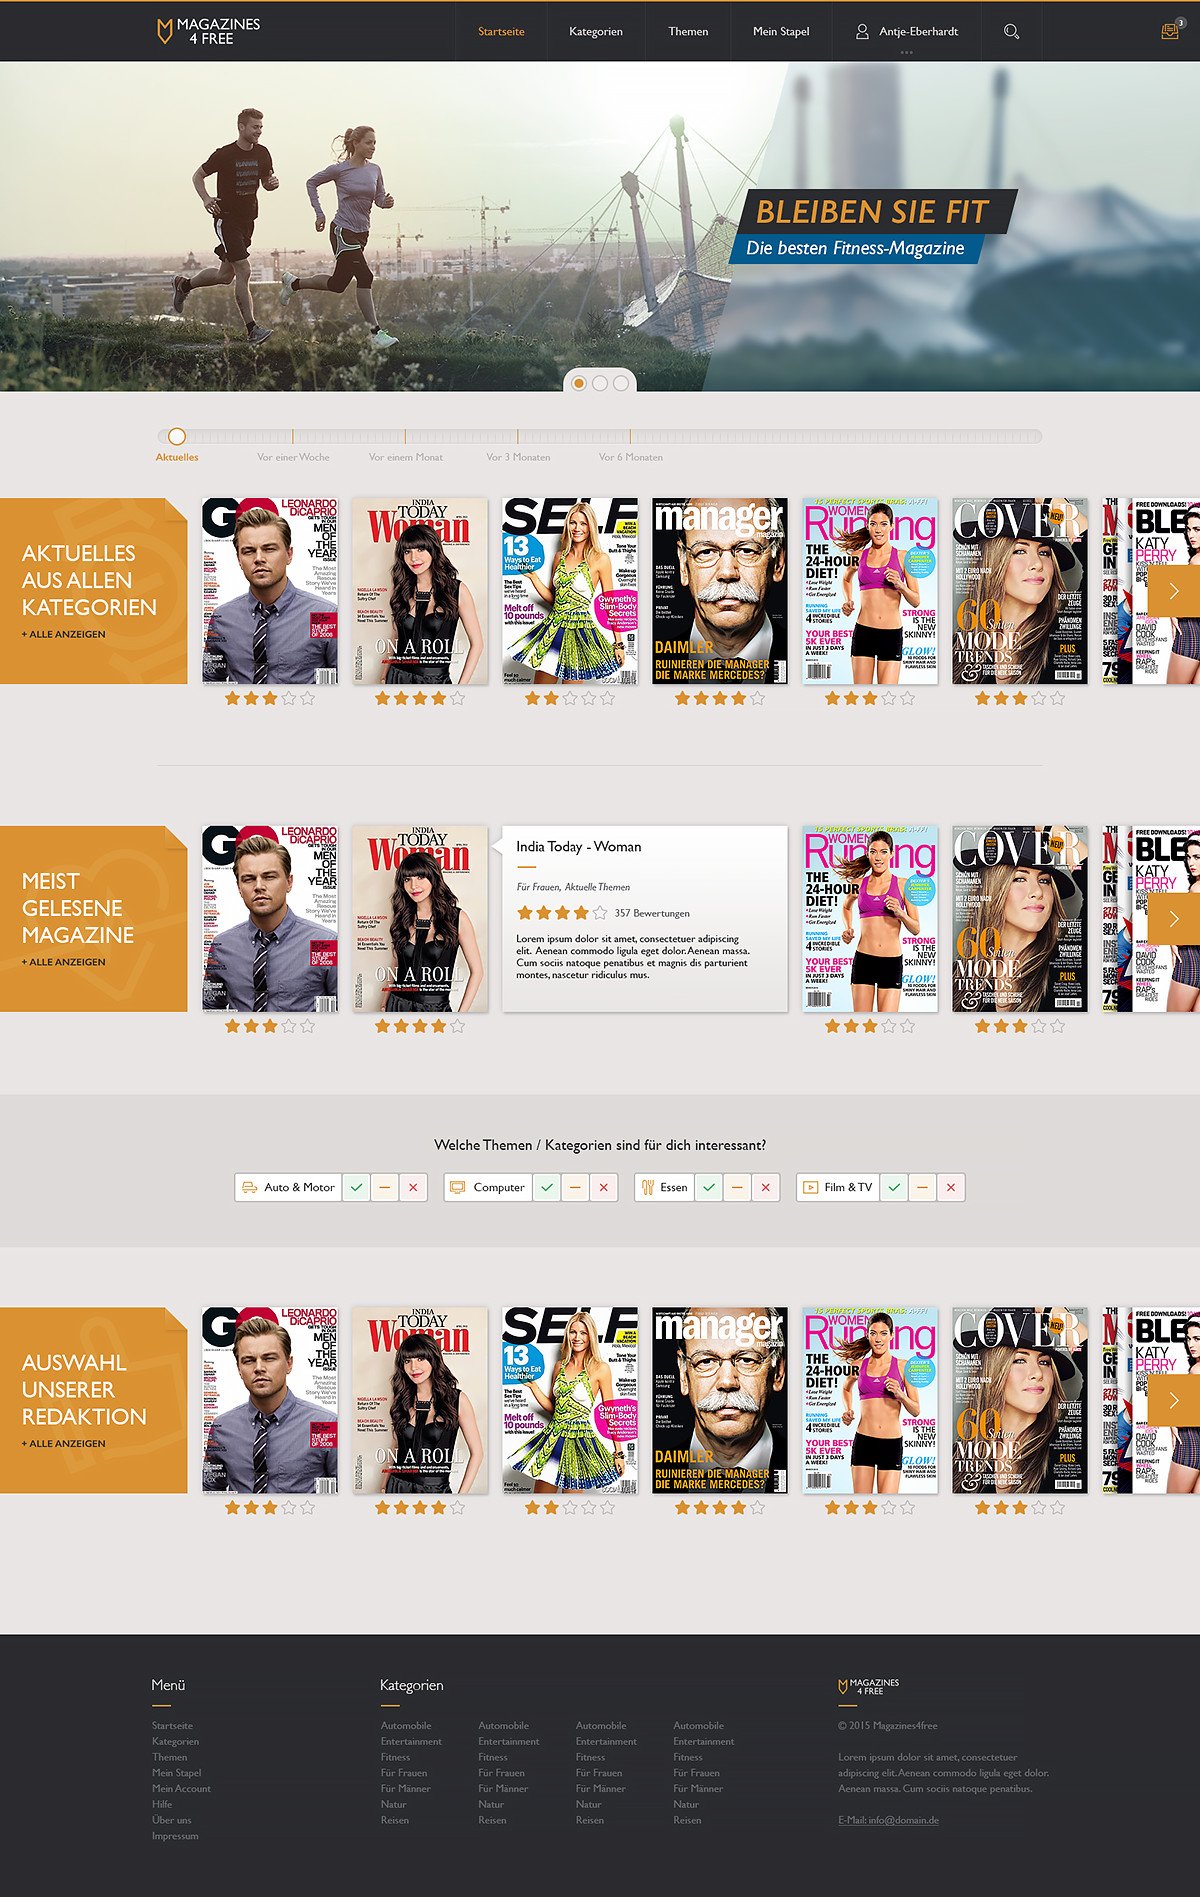Click Alle Anzeigen under Meist Gelesene Magazine
The height and width of the screenshot is (1897, 1200).
[63, 962]
